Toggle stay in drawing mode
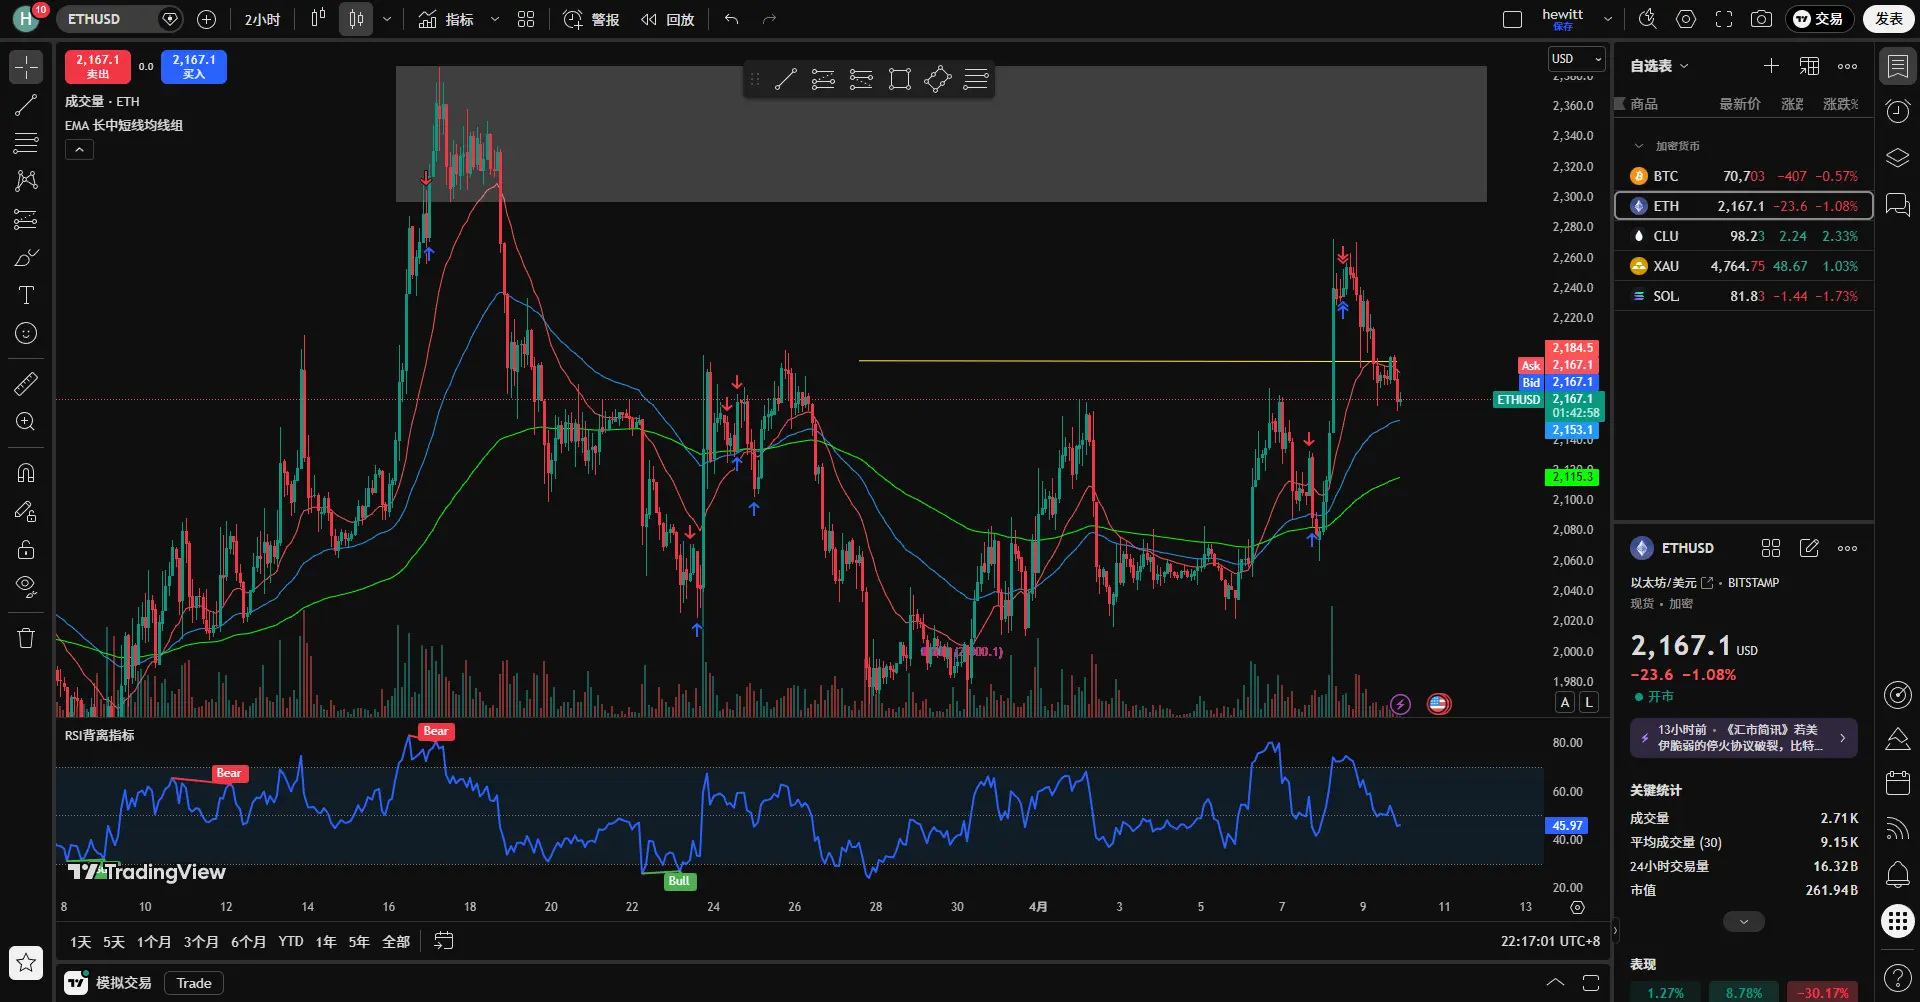The image size is (1920, 1002). coord(26,511)
